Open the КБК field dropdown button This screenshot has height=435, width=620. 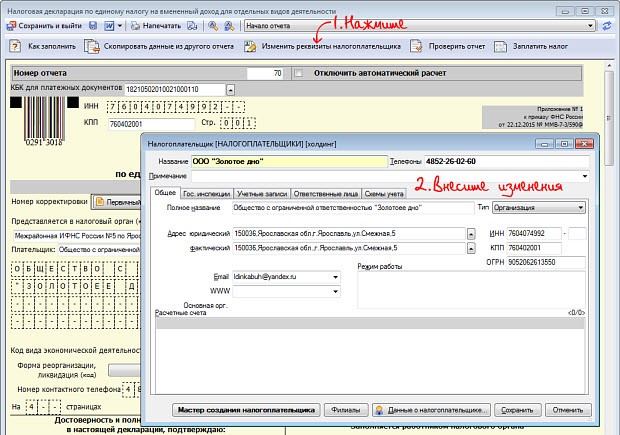point(231,90)
